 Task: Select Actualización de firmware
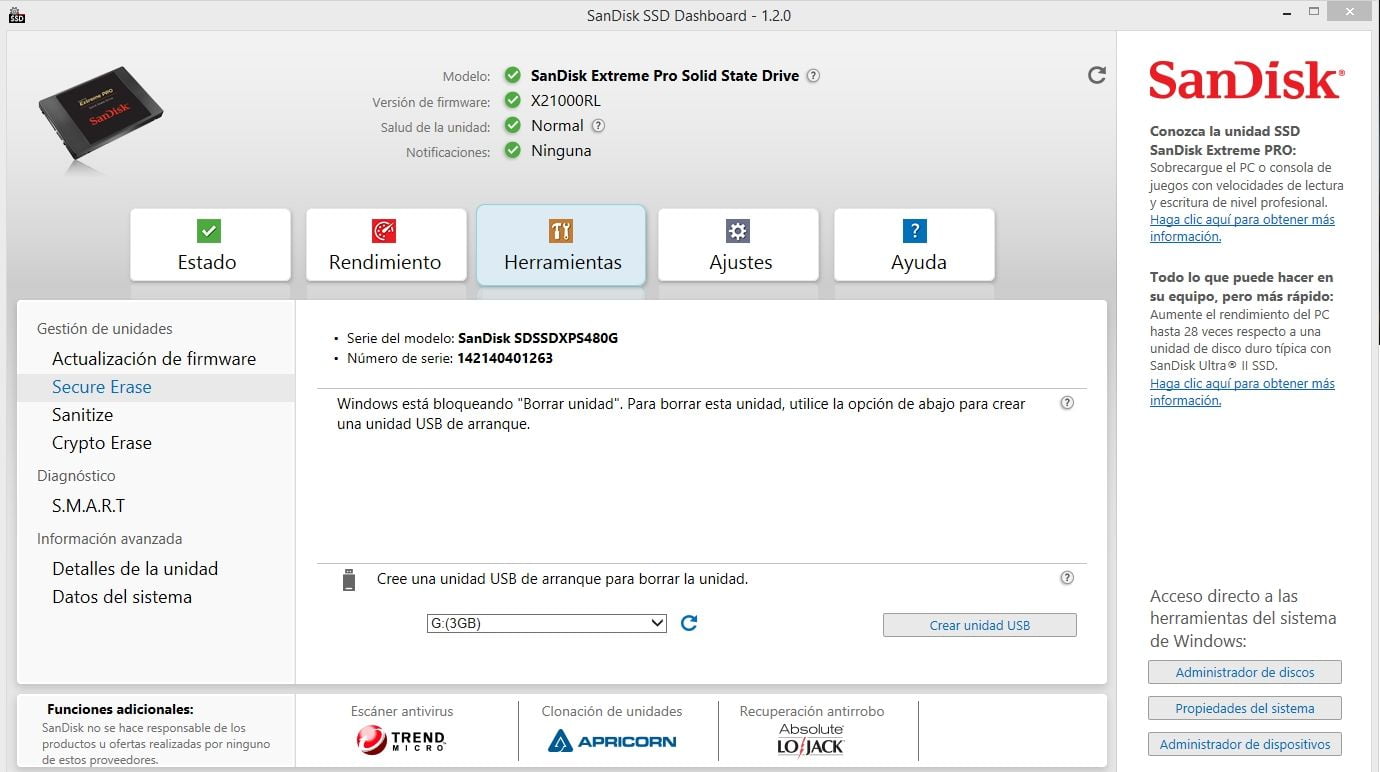click(x=154, y=359)
